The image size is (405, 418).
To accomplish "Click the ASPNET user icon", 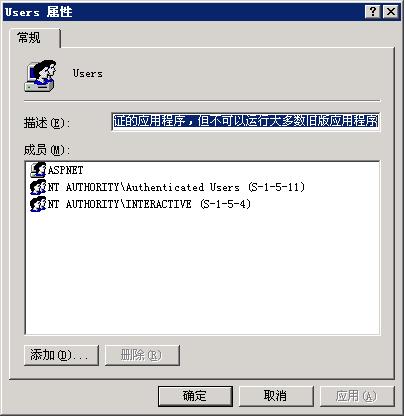I will coord(38,170).
